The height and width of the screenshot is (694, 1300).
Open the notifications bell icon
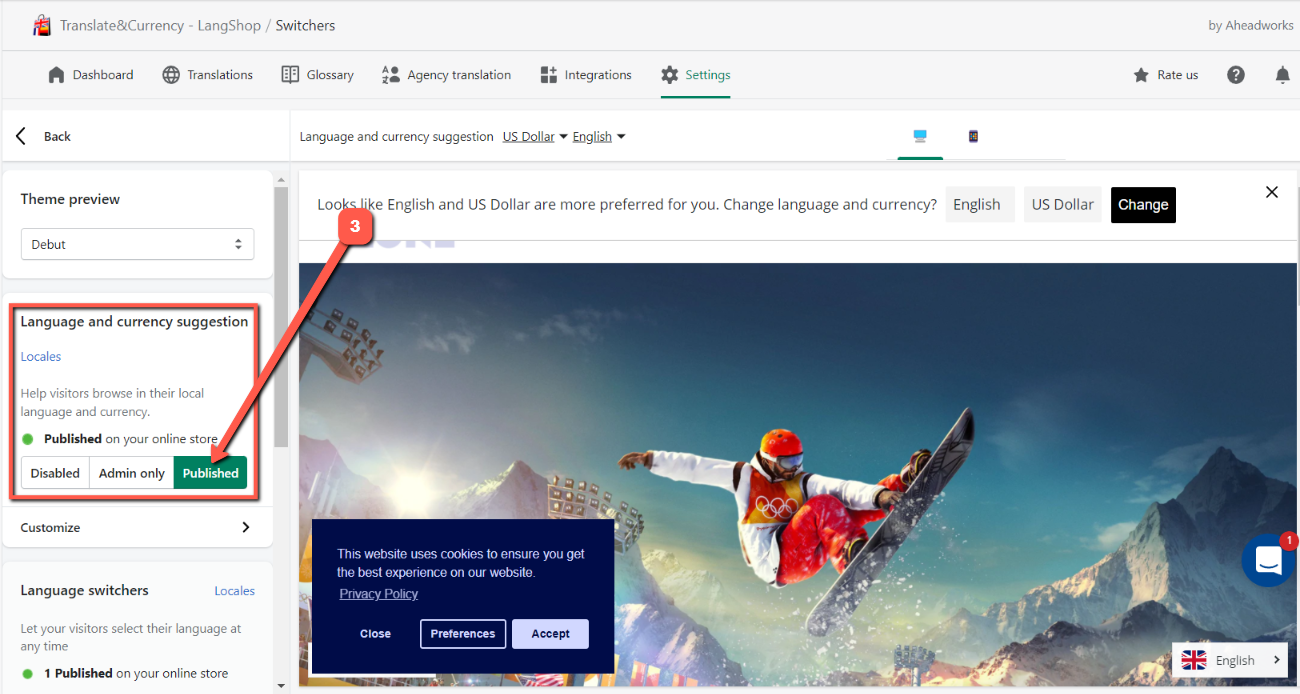click(1282, 75)
